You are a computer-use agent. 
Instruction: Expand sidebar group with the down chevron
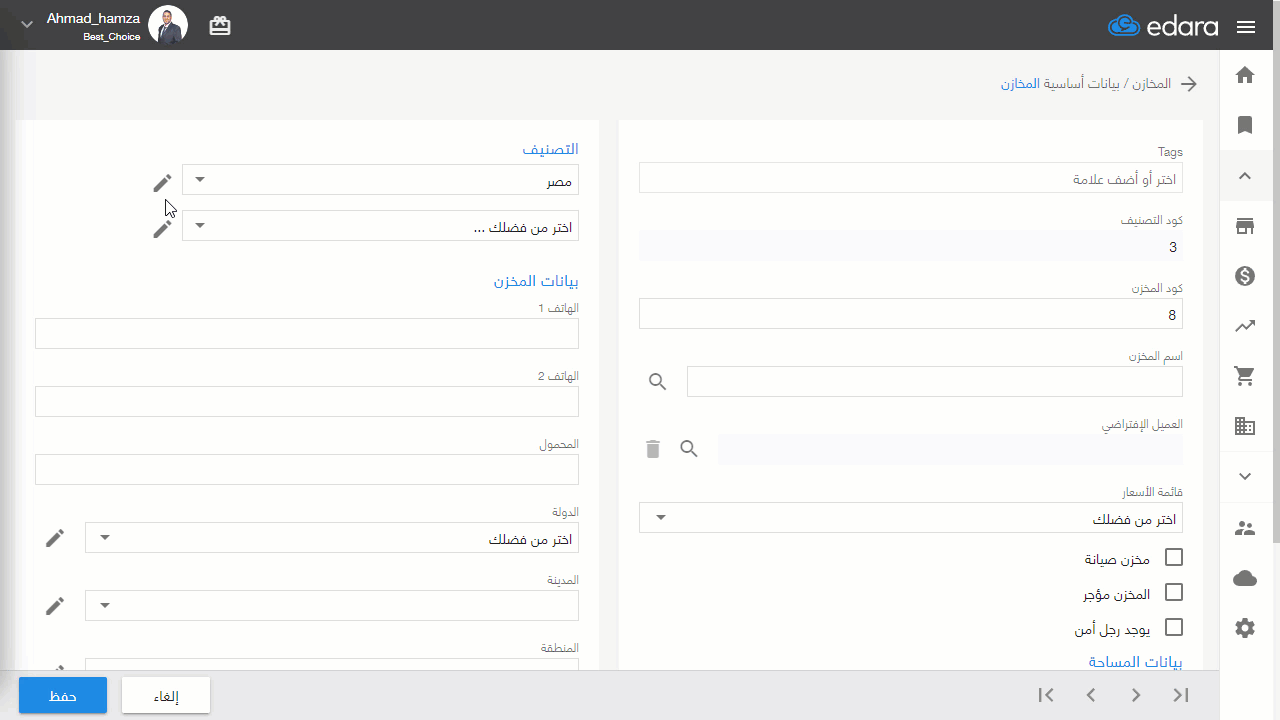(1245, 476)
